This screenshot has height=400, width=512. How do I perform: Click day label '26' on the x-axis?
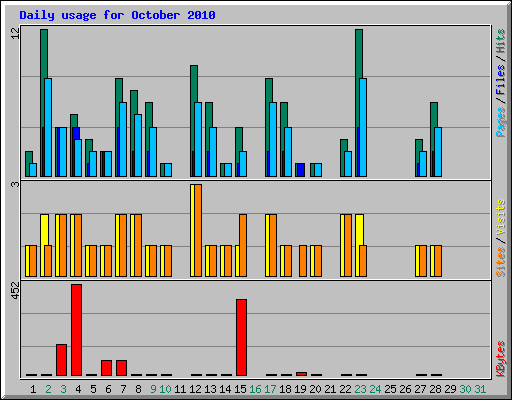[405, 389]
